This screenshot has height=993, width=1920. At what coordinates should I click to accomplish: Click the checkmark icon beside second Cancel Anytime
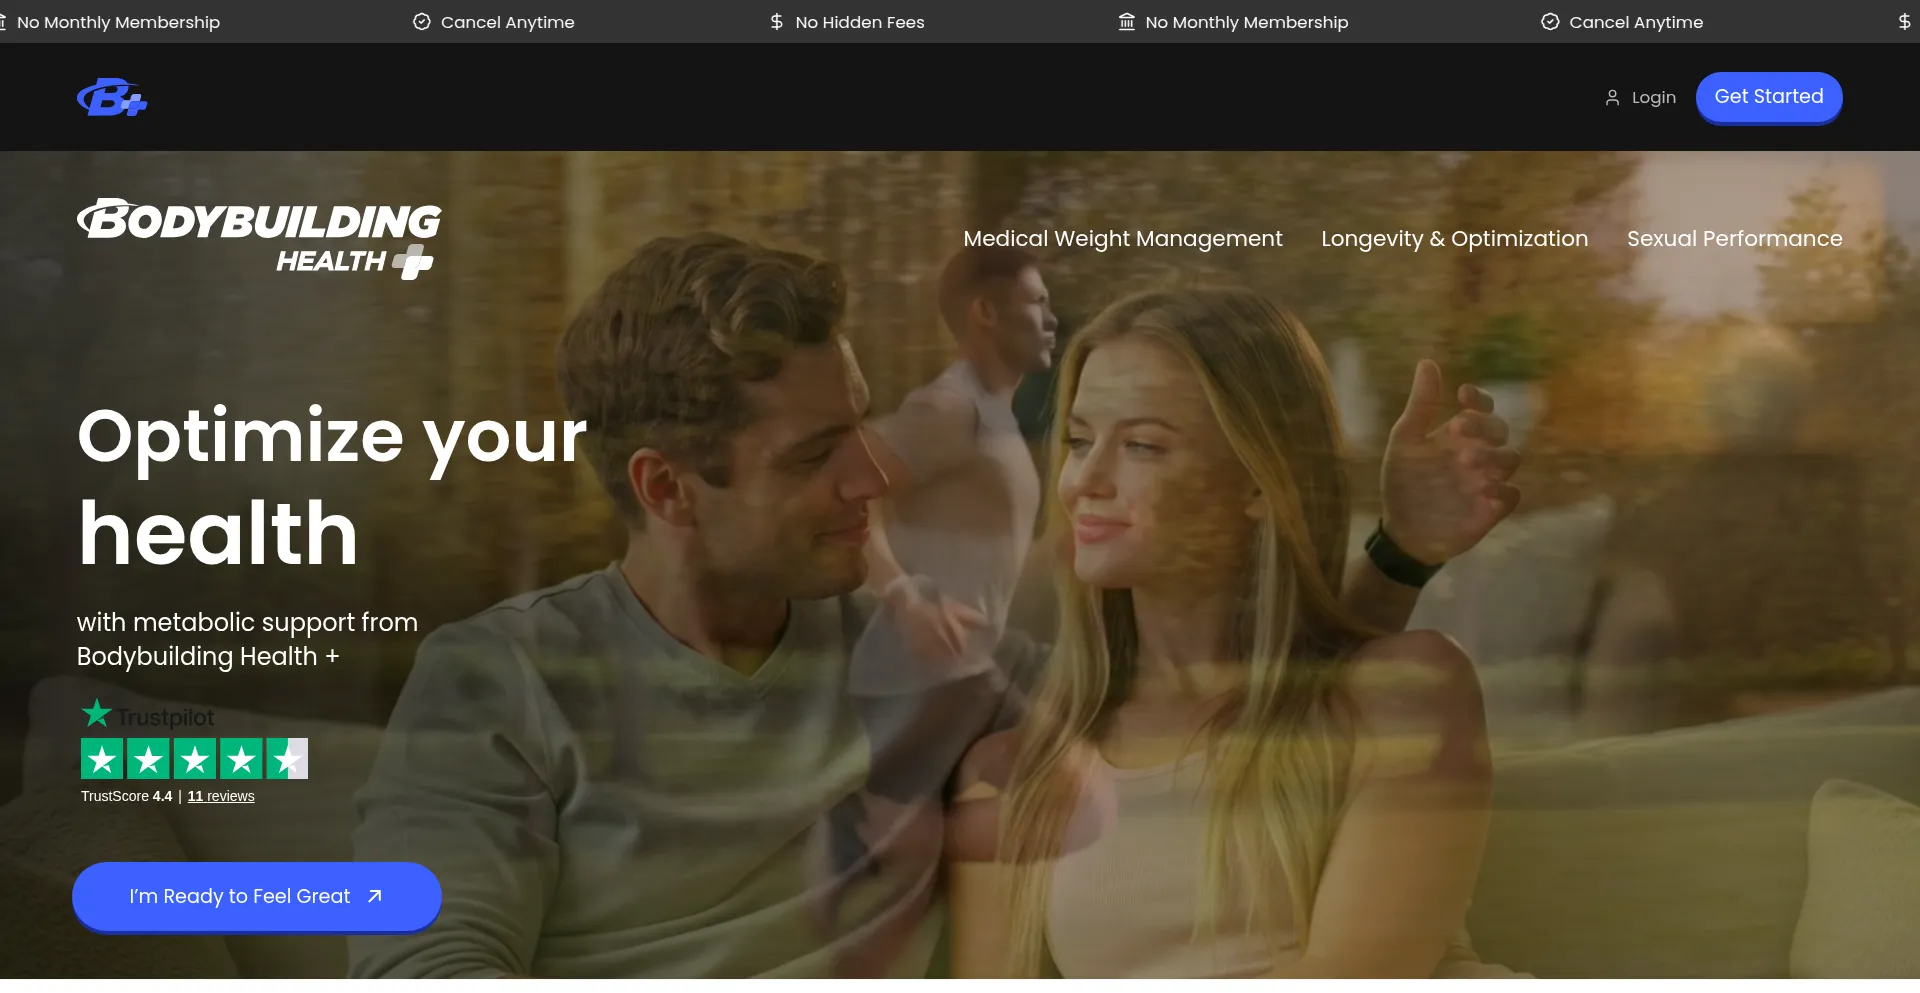[1550, 22]
